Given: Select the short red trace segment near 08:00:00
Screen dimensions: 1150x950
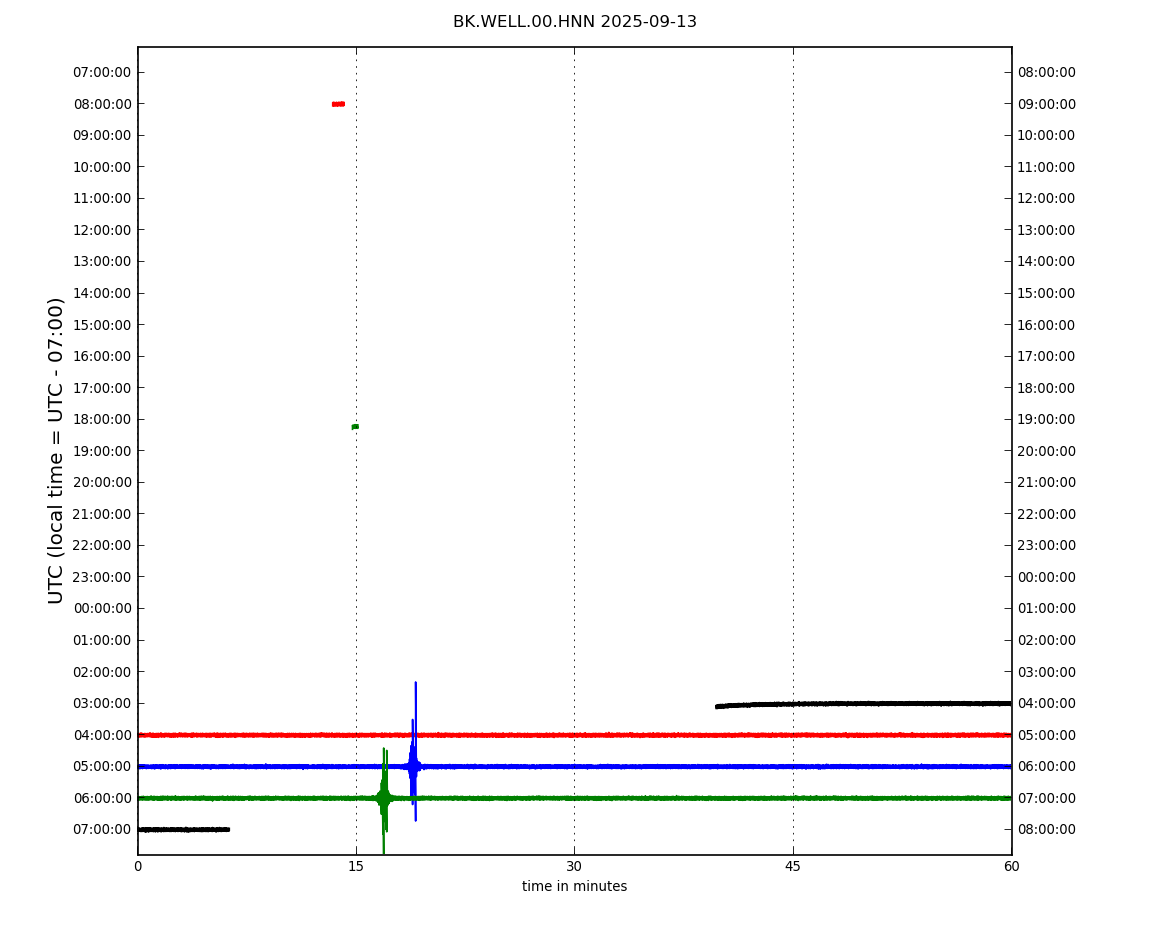Looking at the screenshot, I should (x=338, y=104).
